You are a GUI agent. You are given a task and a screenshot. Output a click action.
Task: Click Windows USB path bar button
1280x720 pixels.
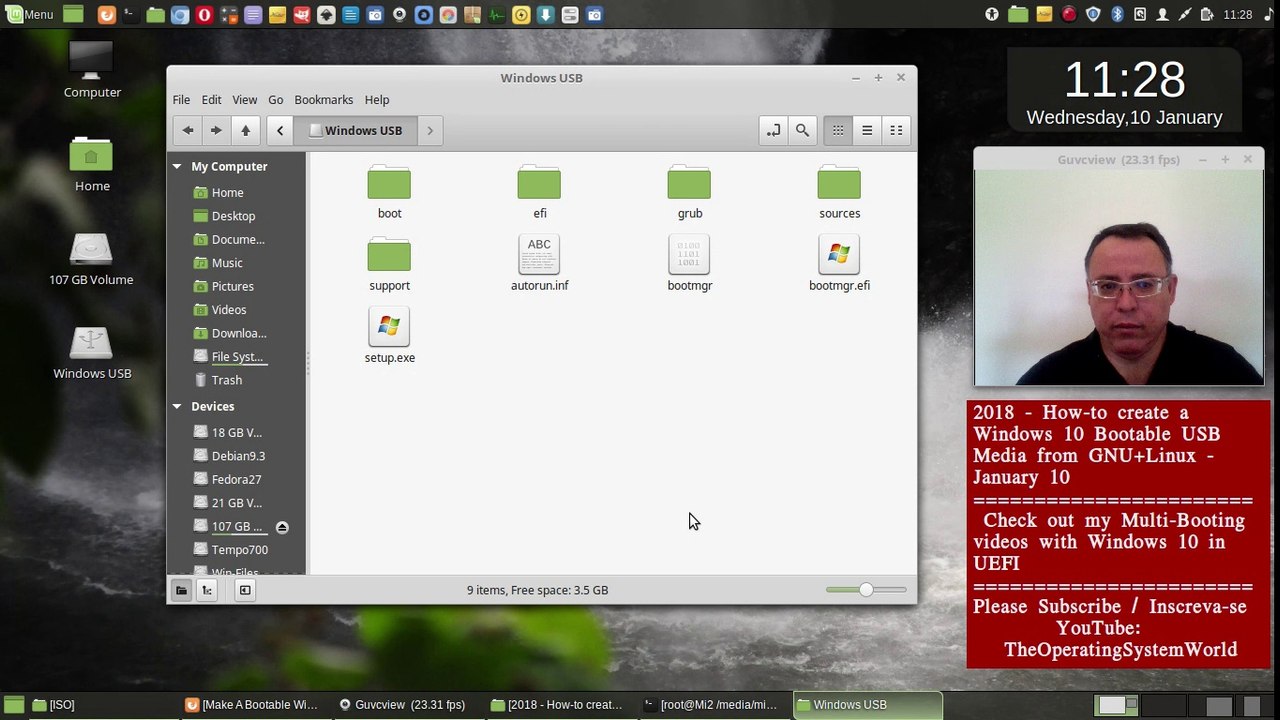click(x=356, y=130)
